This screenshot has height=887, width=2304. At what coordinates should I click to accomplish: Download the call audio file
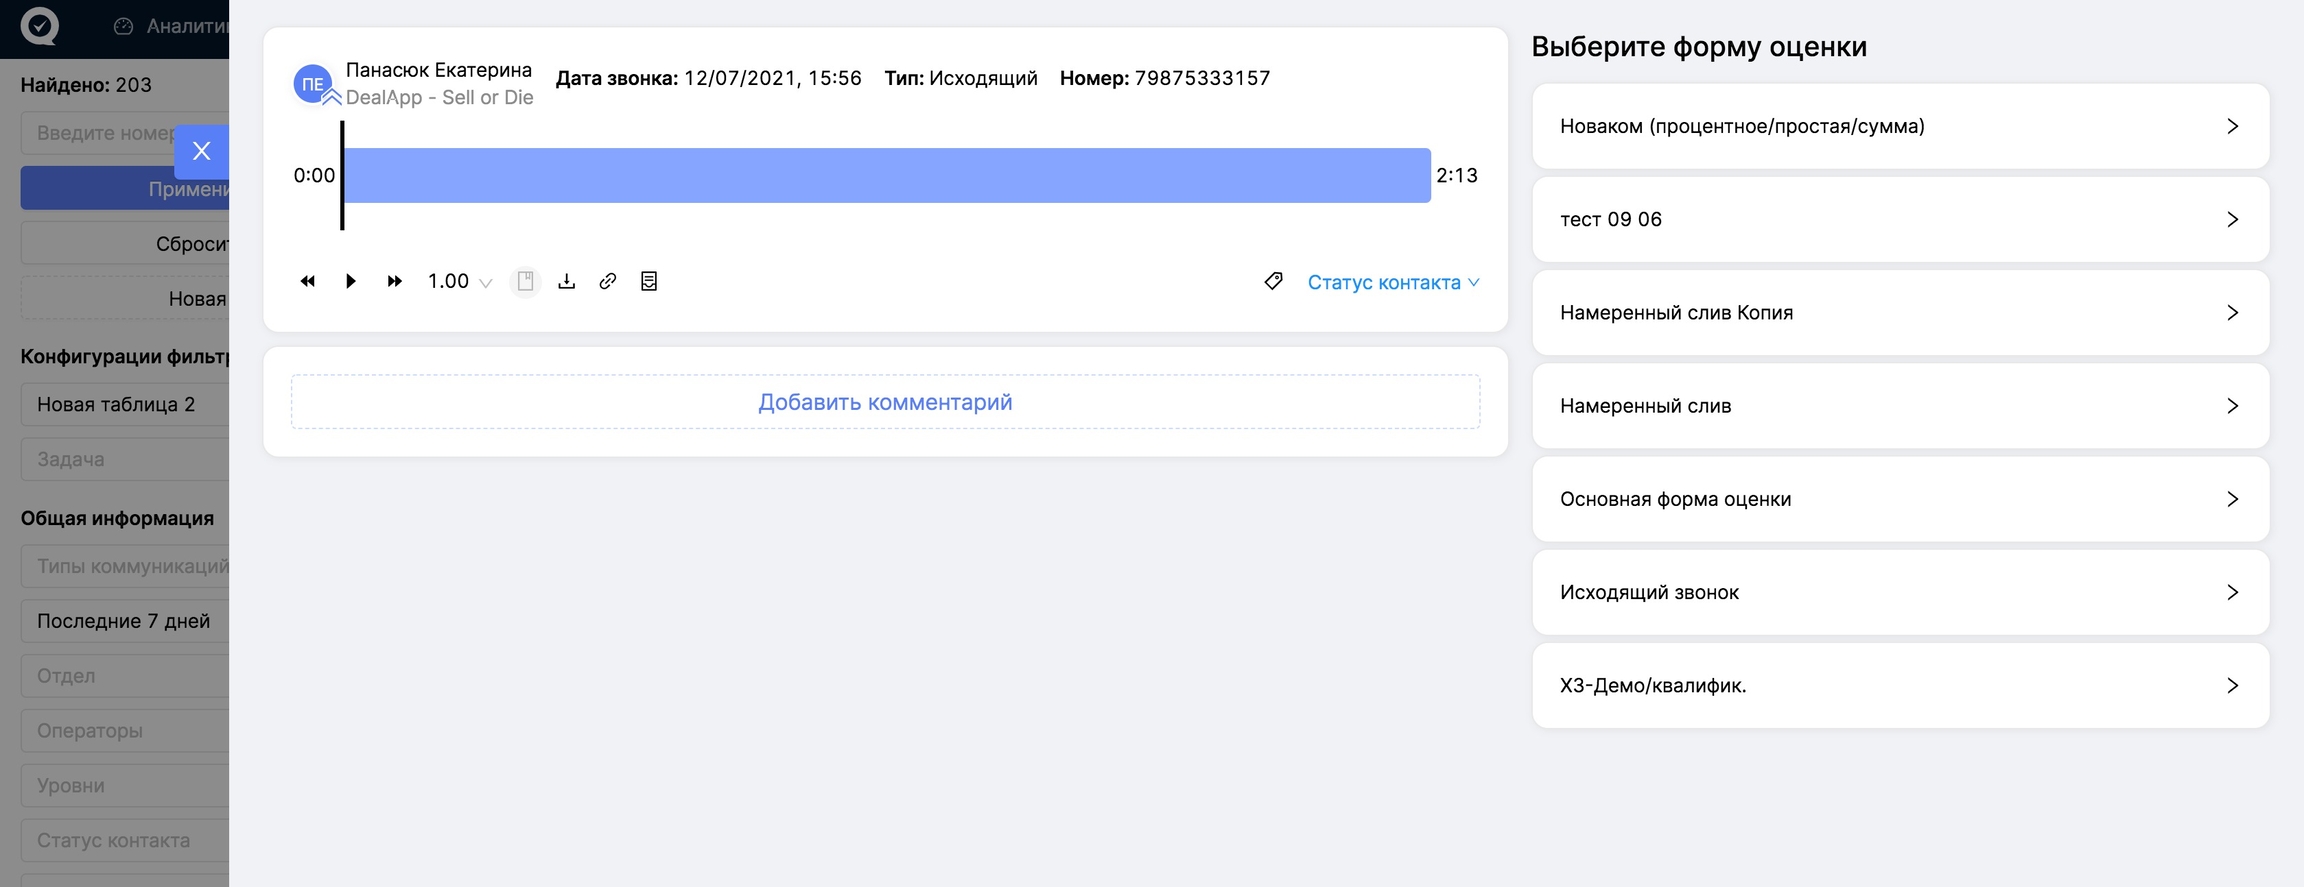[567, 281]
